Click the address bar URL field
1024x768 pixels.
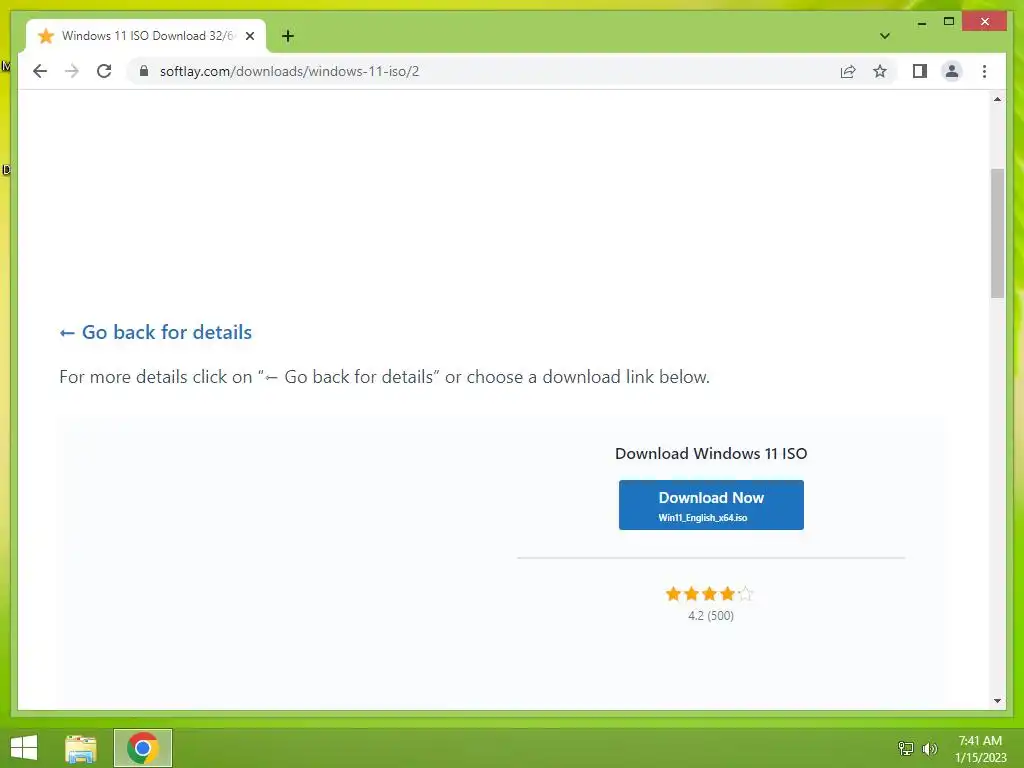click(483, 71)
